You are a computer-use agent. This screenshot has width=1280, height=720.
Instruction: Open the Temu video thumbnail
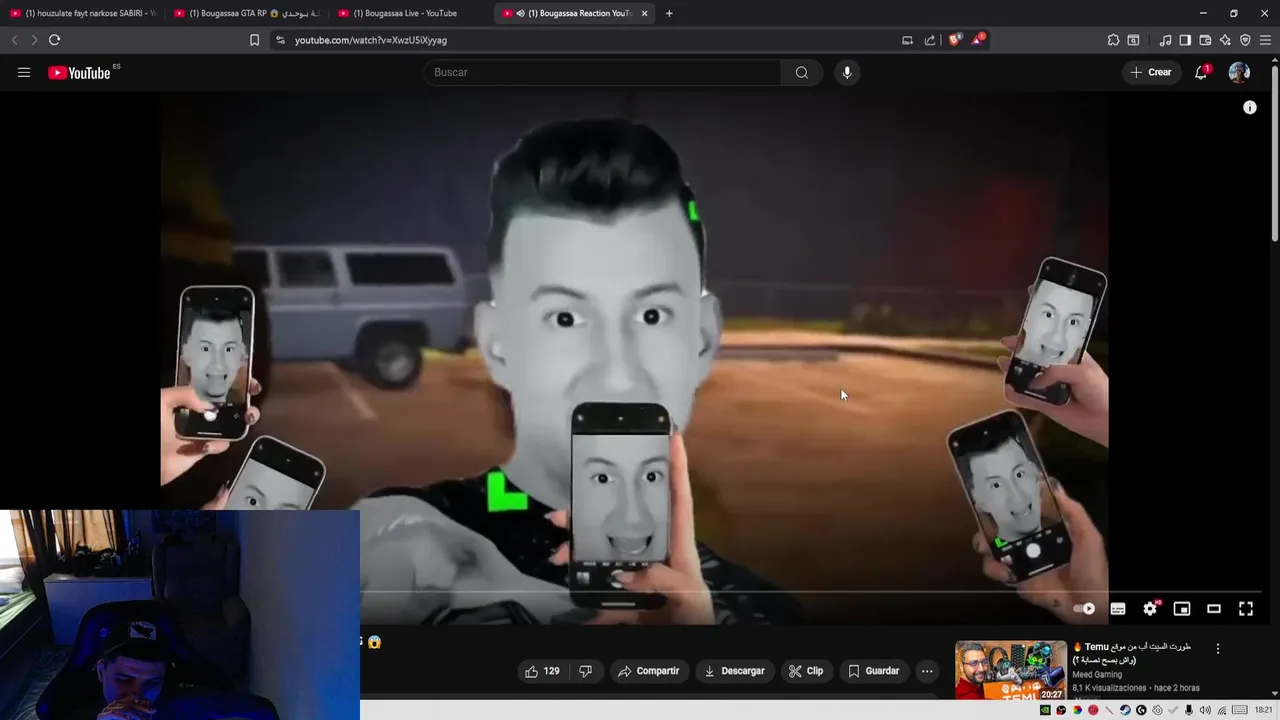pyautogui.click(x=1011, y=670)
